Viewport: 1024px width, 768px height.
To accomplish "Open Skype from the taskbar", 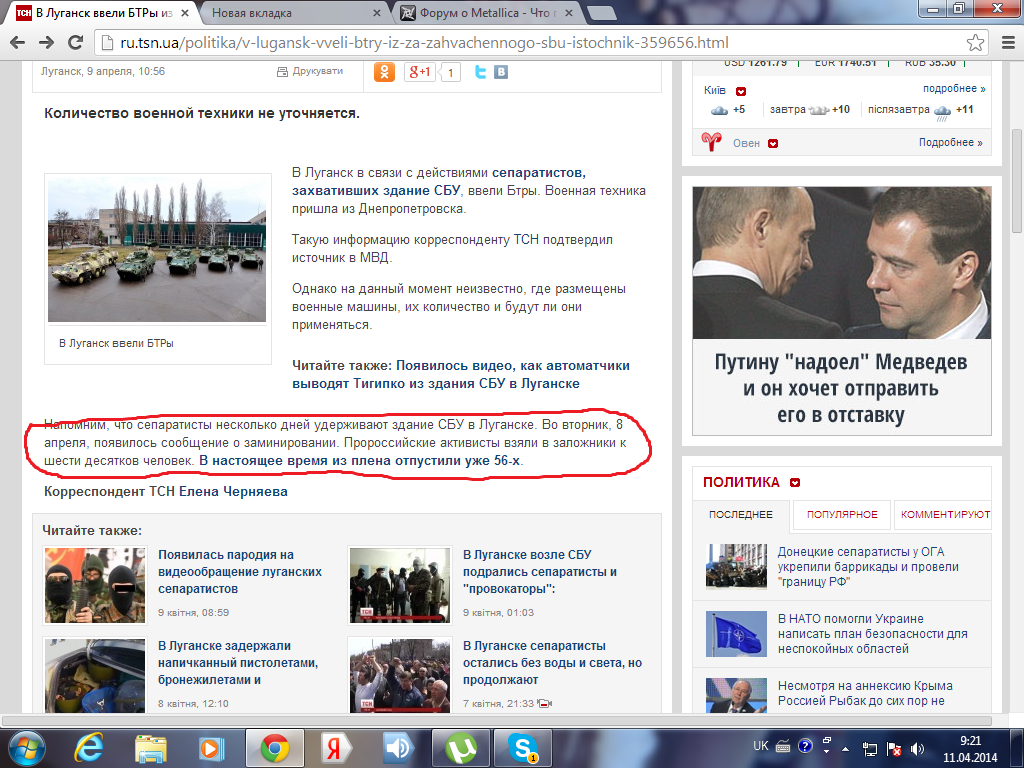I will coord(522,746).
